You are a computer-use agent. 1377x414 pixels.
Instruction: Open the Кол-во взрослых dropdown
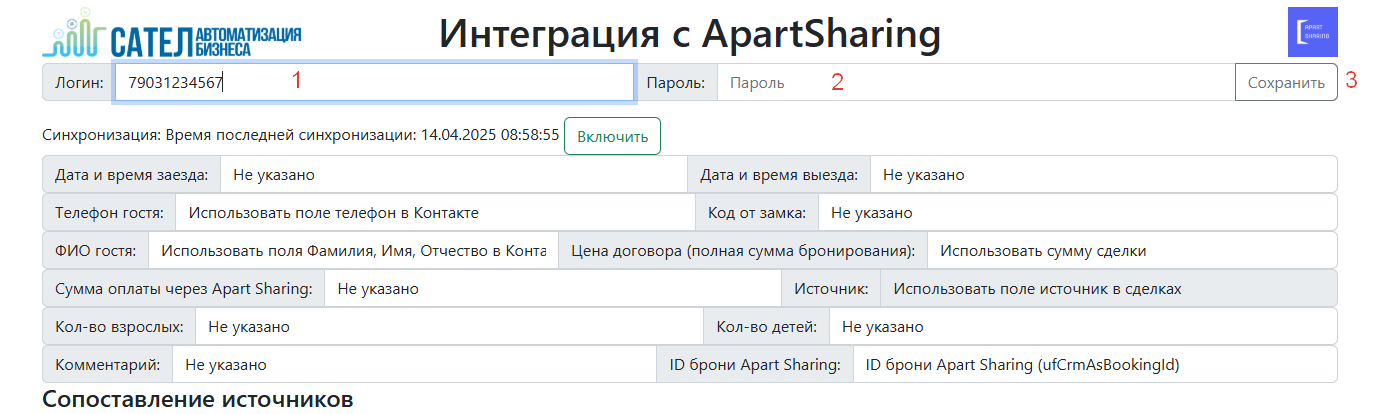point(449,327)
